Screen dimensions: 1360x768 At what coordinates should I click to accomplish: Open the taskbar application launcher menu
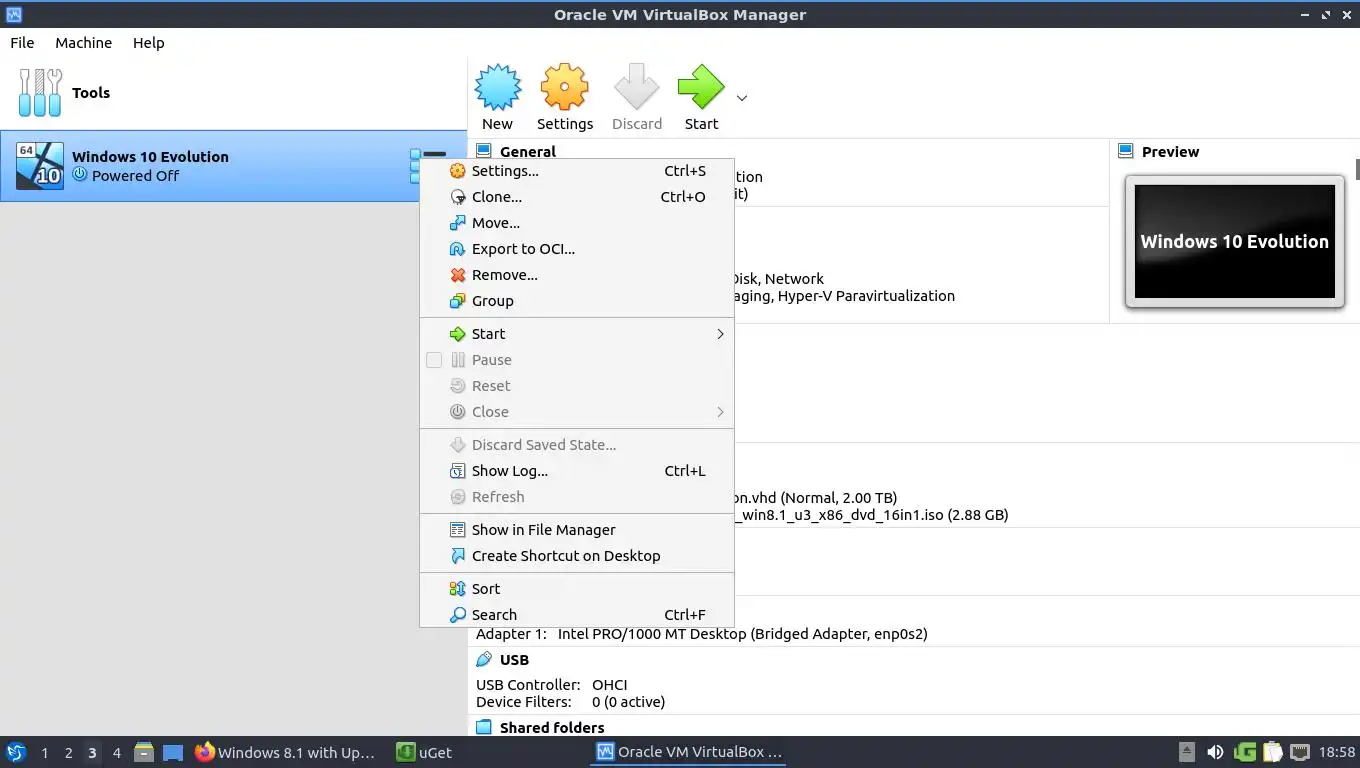tap(16, 752)
